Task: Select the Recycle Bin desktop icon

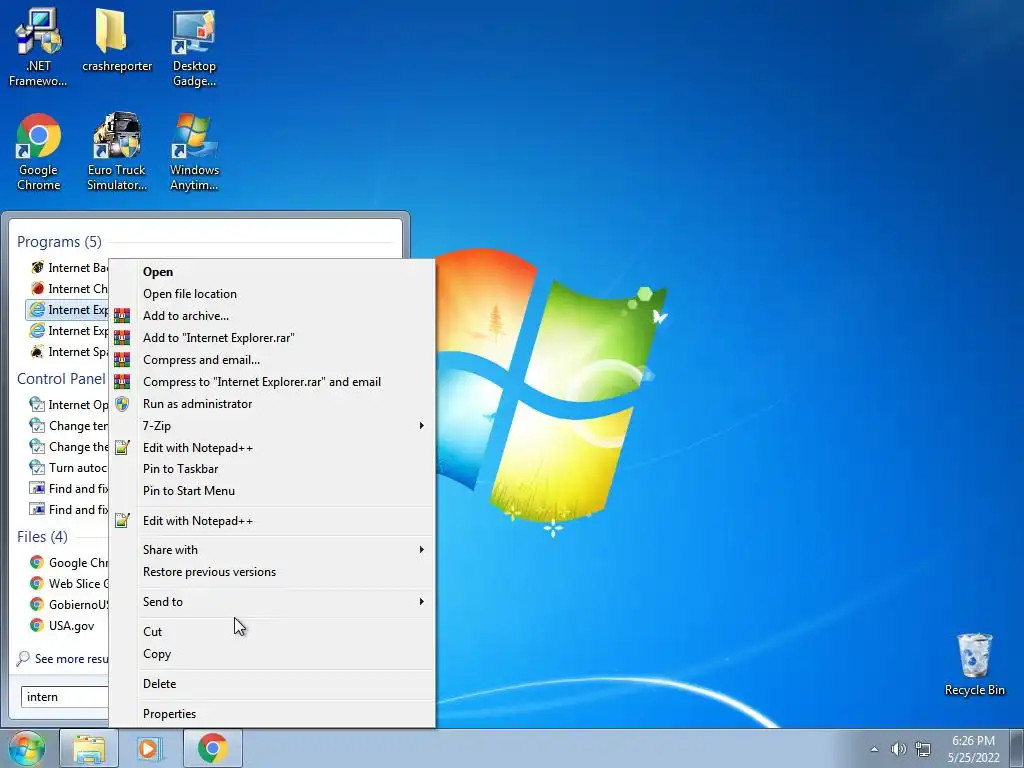Action: (x=974, y=664)
